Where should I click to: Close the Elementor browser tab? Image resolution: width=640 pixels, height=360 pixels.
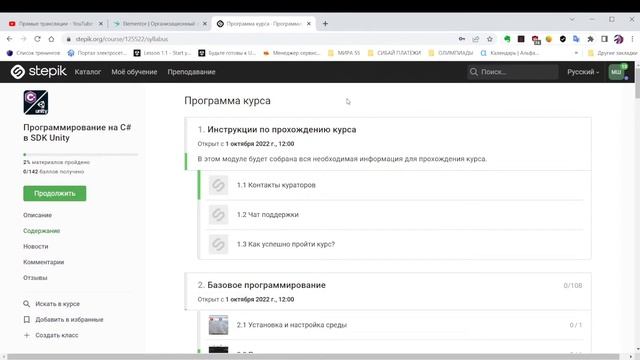click(x=205, y=24)
